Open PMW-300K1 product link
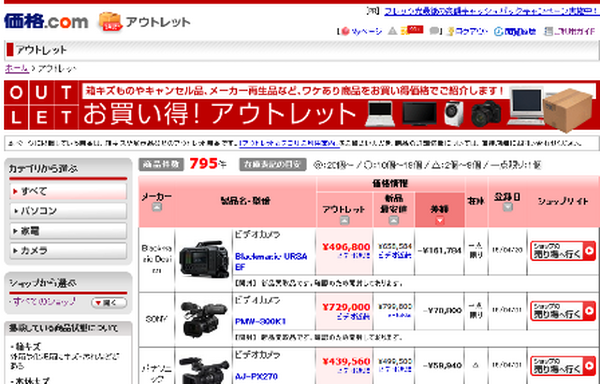Screen dimensions: 600x384 click(260, 321)
